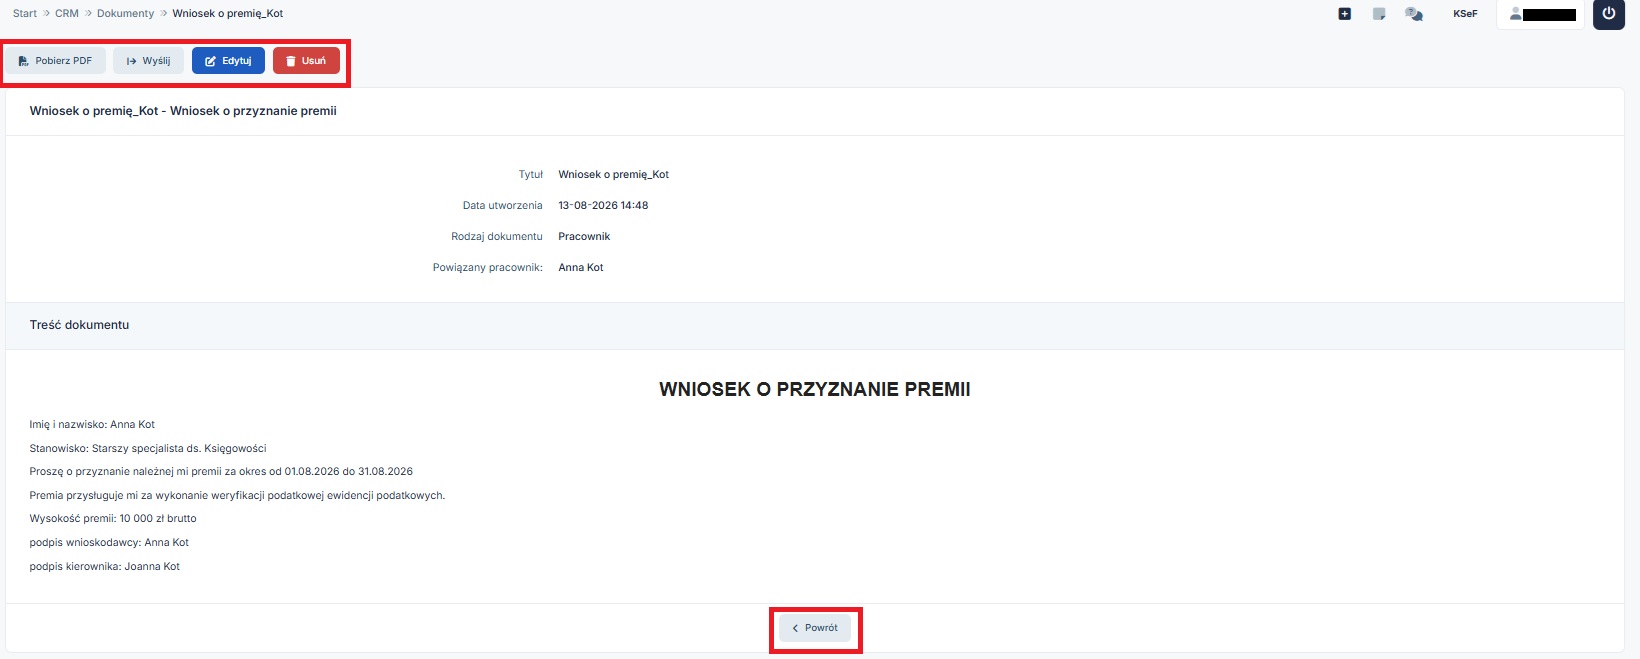Click the pencil icon in Edytuj button
The width and height of the screenshot is (1640, 659).
point(211,61)
